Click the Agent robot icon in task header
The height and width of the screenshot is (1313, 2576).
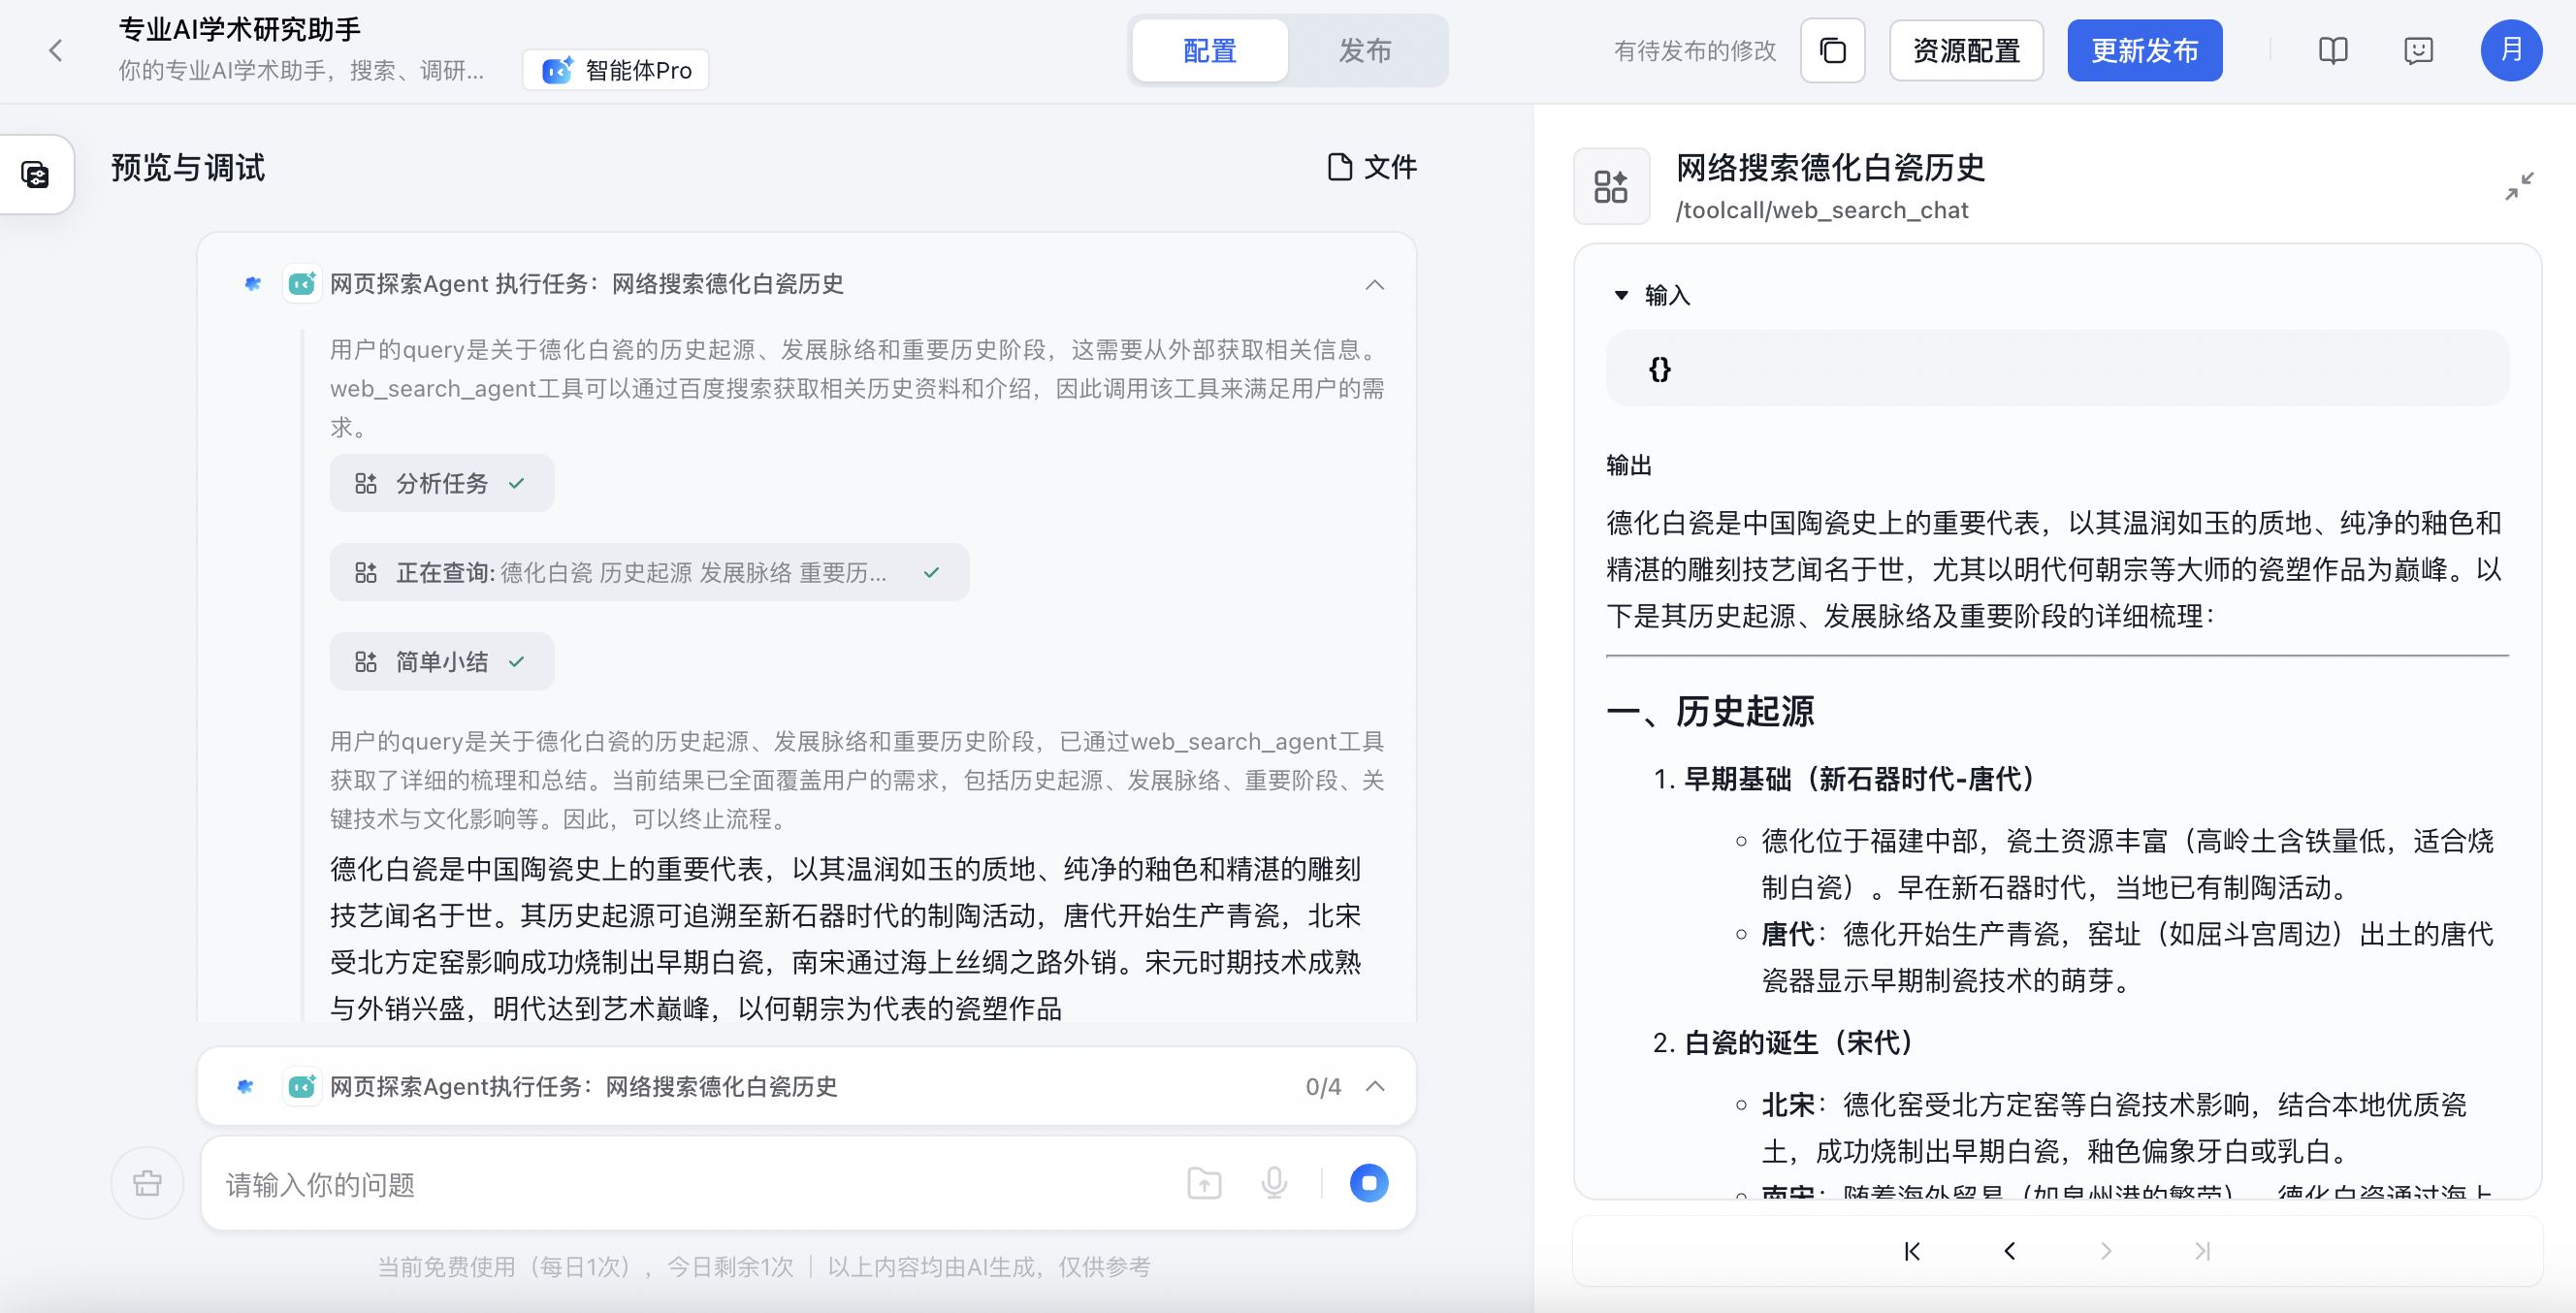point(302,284)
